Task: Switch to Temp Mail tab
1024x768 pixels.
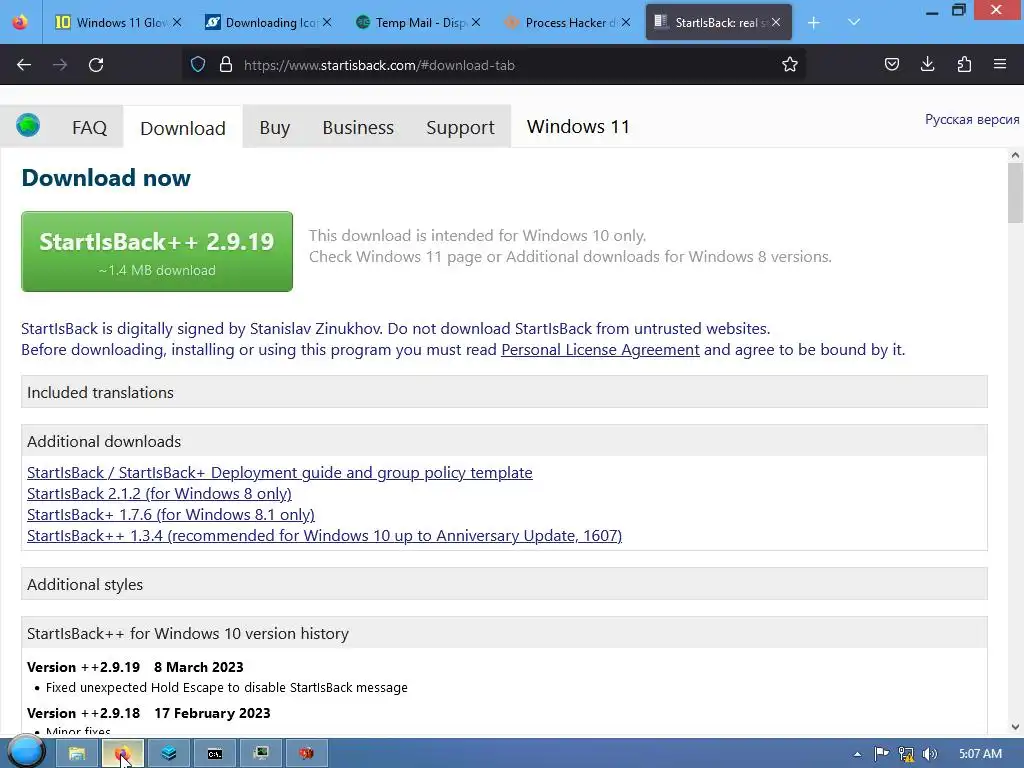Action: [411, 22]
